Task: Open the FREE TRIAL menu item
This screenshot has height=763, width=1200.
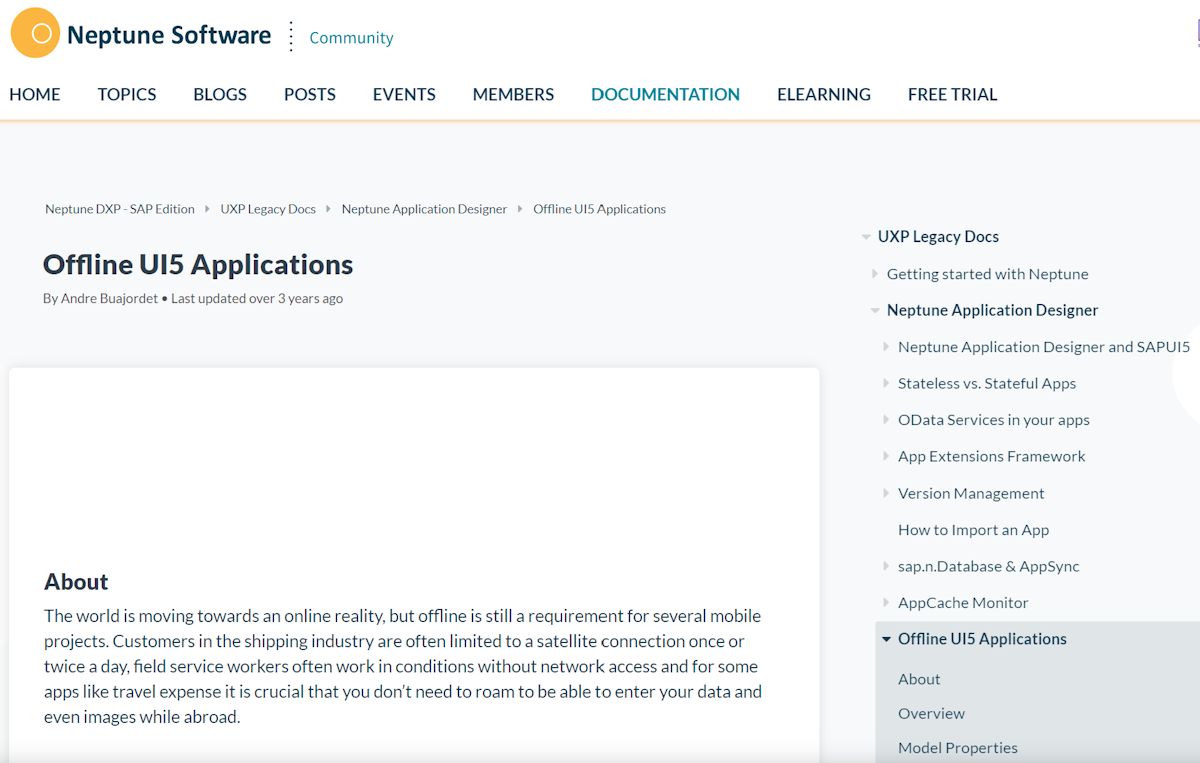Action: 952,94
